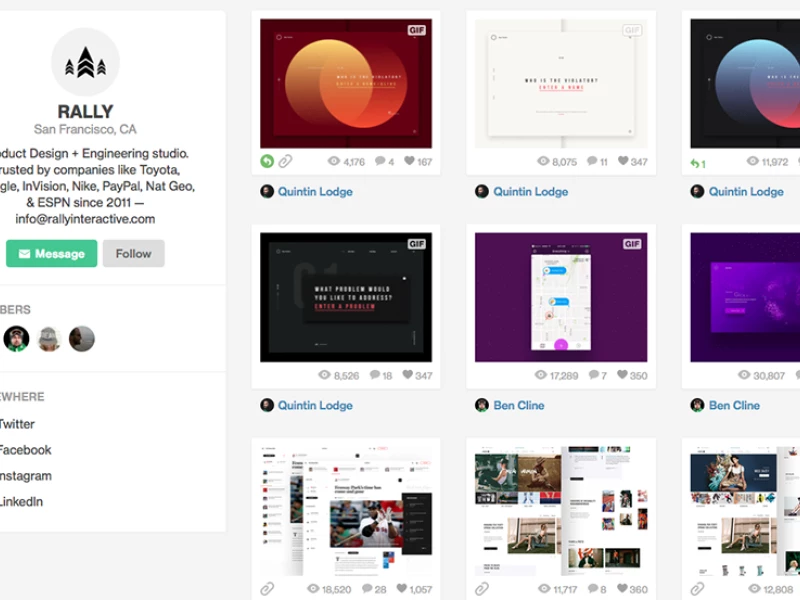This screenshot has height=600, width=800.
Task: Click the RALLY team name heading
Action: tap(85, 112)
